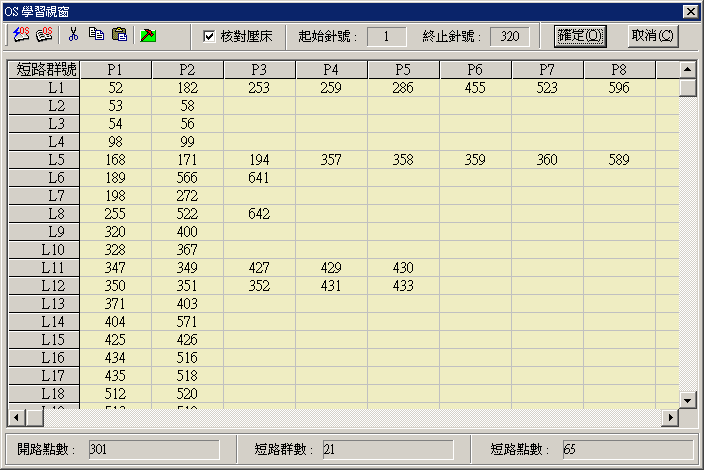Click cell 253 in row L1

(x=259, y=88)
